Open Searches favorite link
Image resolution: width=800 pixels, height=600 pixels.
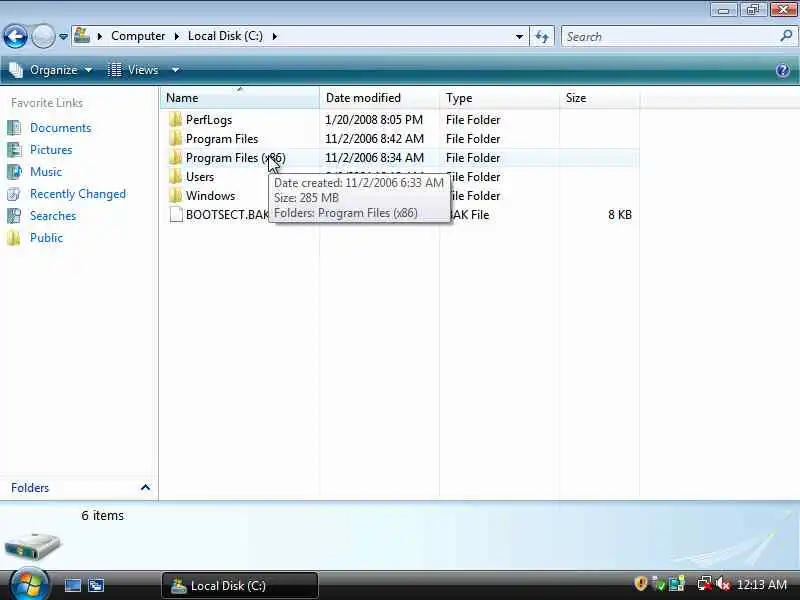pos(53,216)
